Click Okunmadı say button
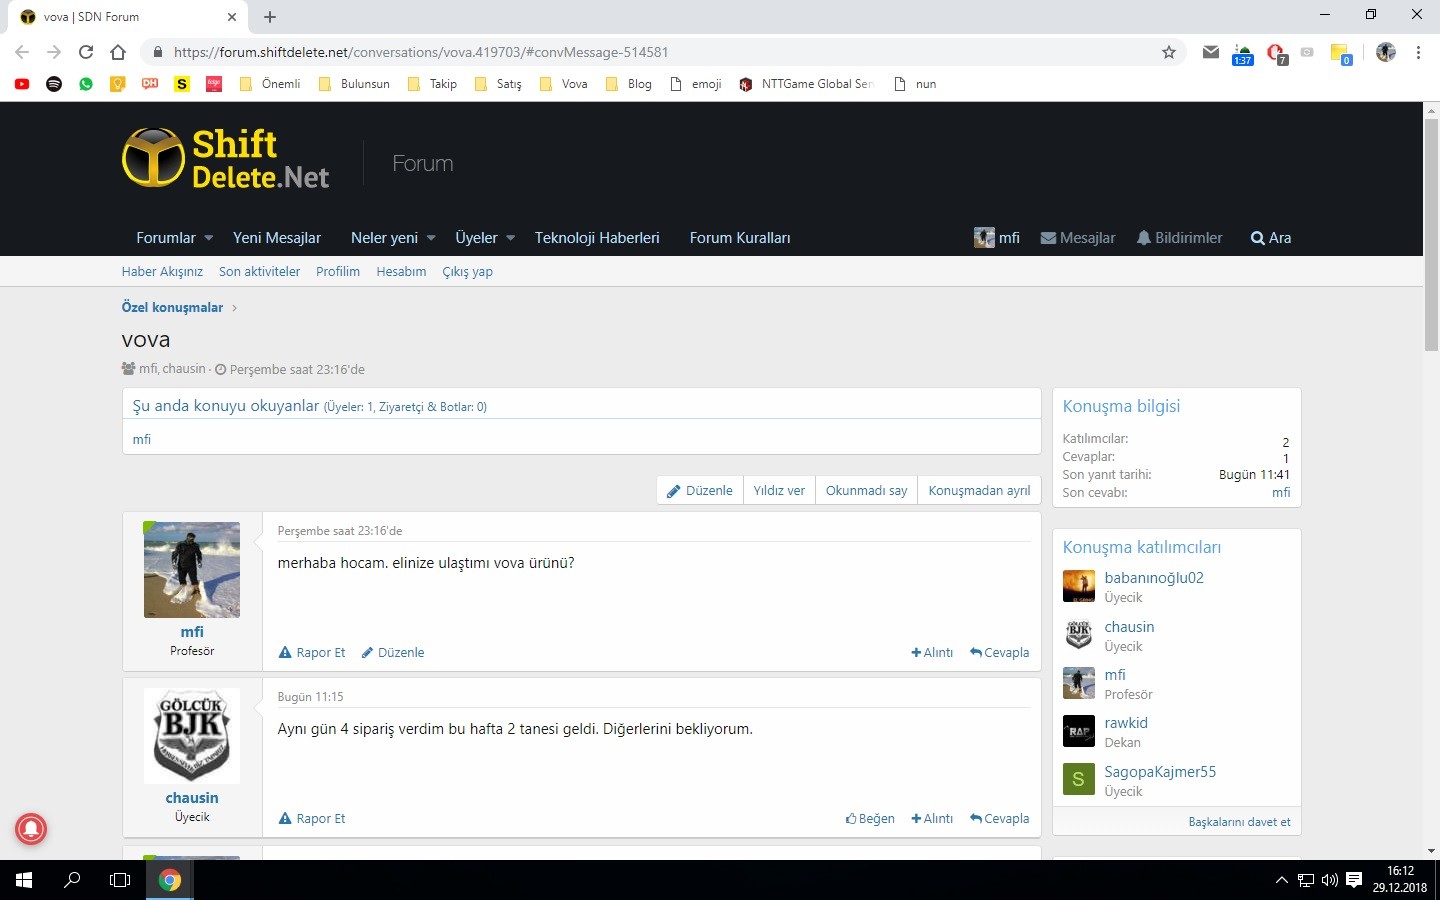Viewport: 1440px width, 900px height. [x=866, y=490]
